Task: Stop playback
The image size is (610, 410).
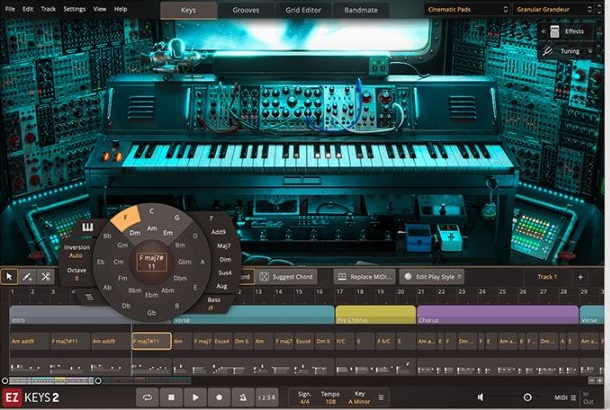Action: 171,397
